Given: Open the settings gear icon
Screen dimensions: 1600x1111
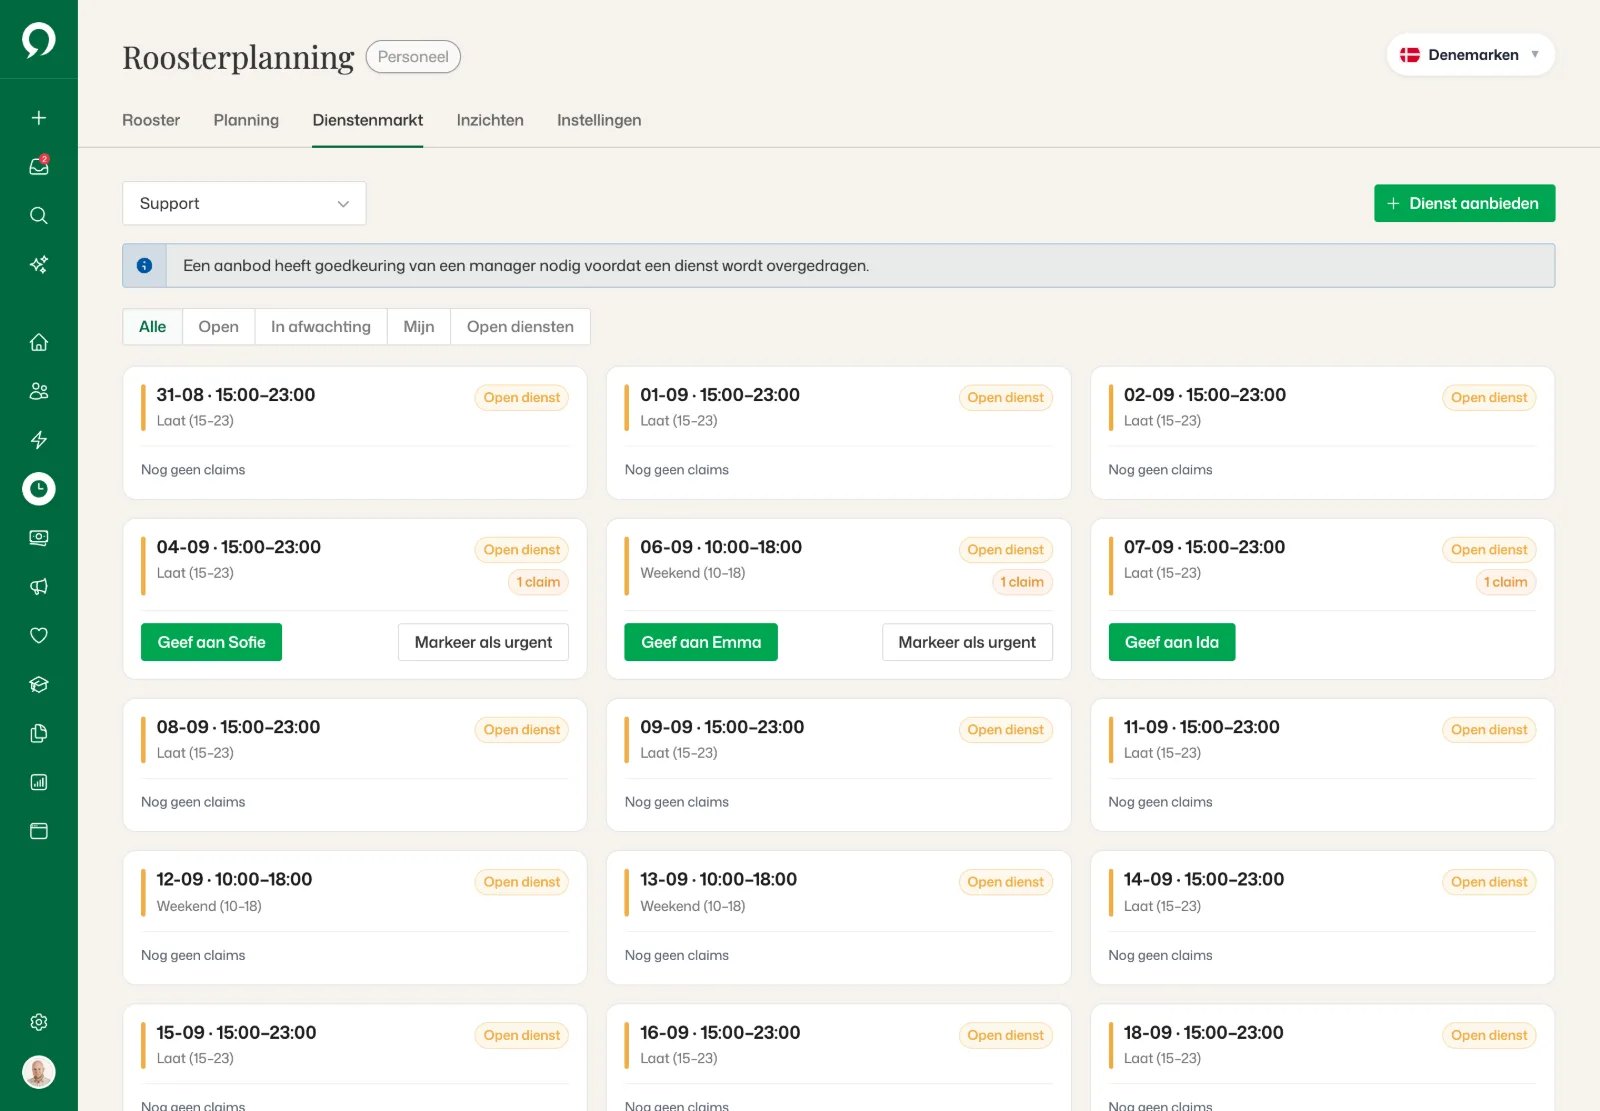Looking at the screenshot, I should (39, 1022).
